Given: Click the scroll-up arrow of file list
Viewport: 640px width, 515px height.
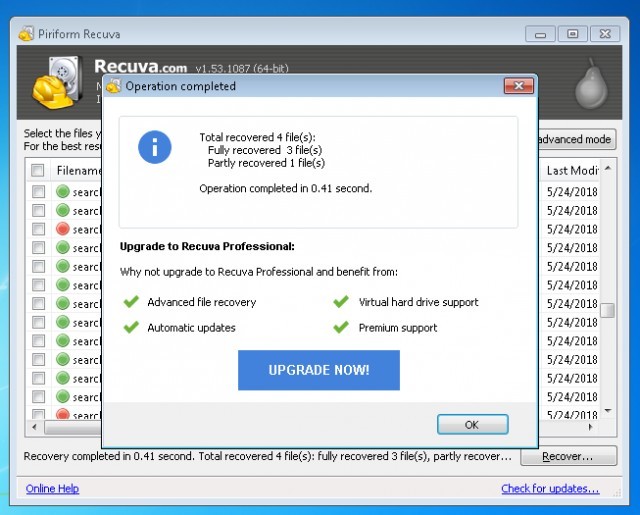Looking at the screenshot, I should tap(608, 168).
